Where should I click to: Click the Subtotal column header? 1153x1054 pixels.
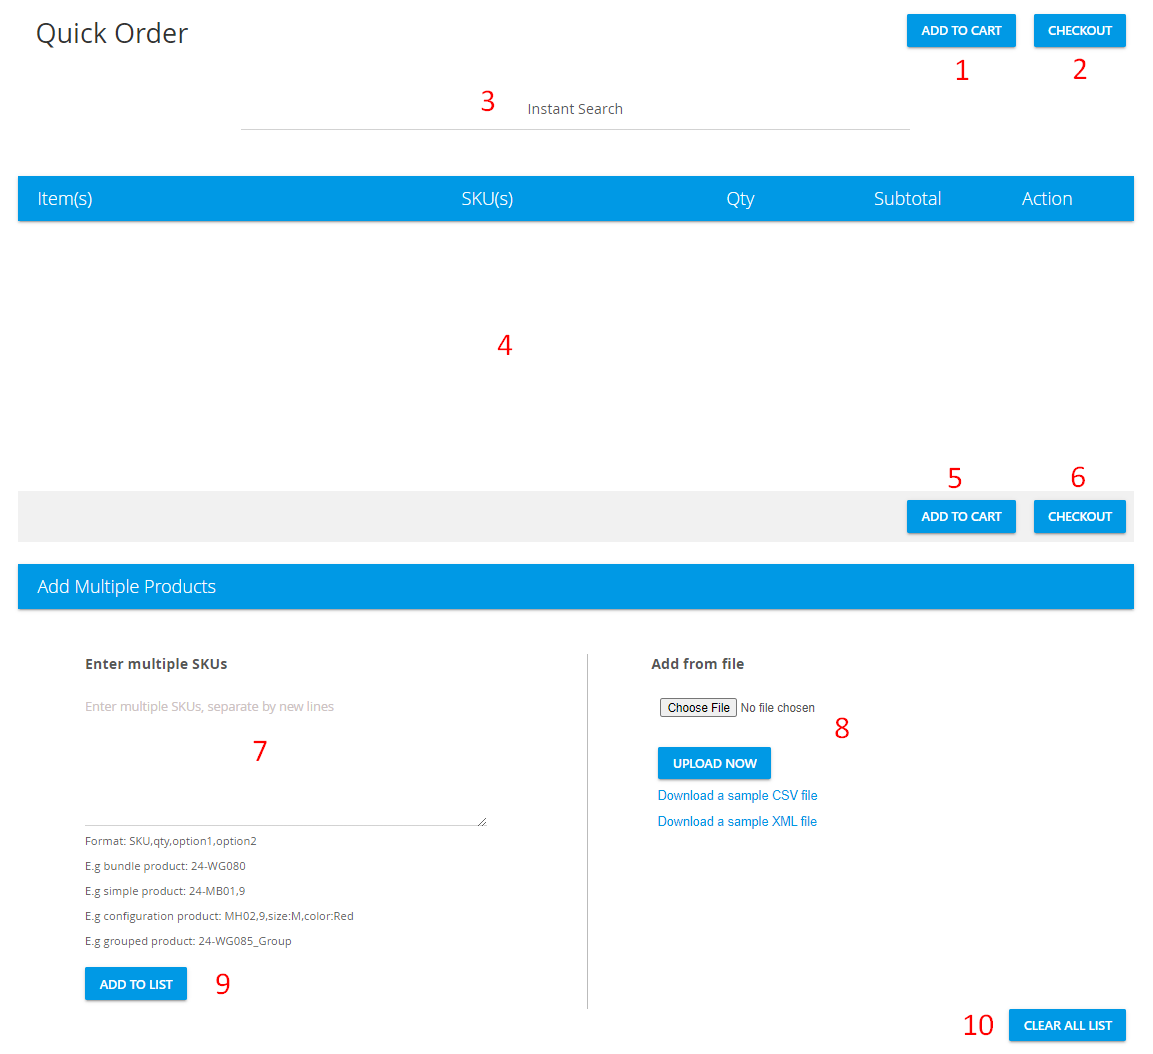907,199
